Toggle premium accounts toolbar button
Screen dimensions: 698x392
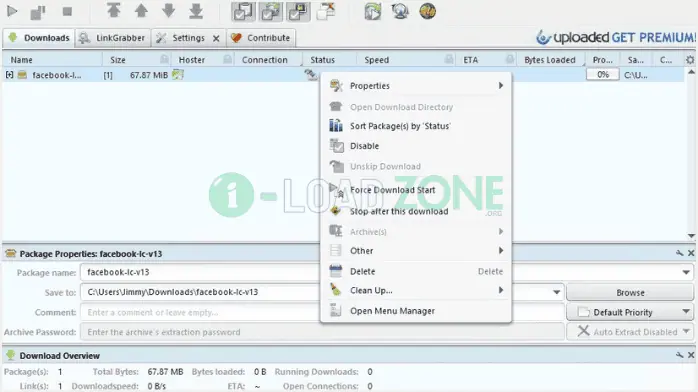298,11
